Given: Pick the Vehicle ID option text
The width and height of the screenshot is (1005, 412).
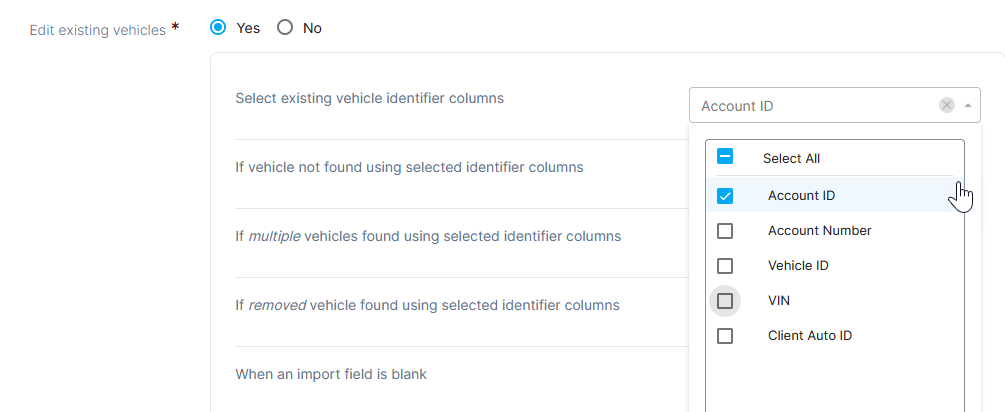Looking at the screenshot, I should pyautogui.click(x=798, y=266).
